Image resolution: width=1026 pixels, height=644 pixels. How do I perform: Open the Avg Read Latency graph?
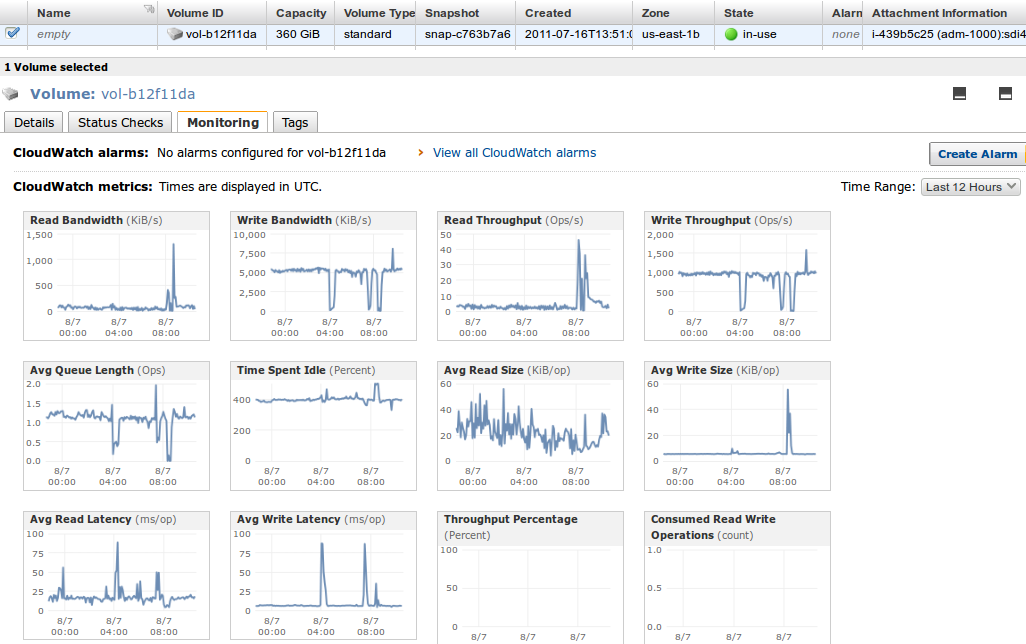coord(116,575)
